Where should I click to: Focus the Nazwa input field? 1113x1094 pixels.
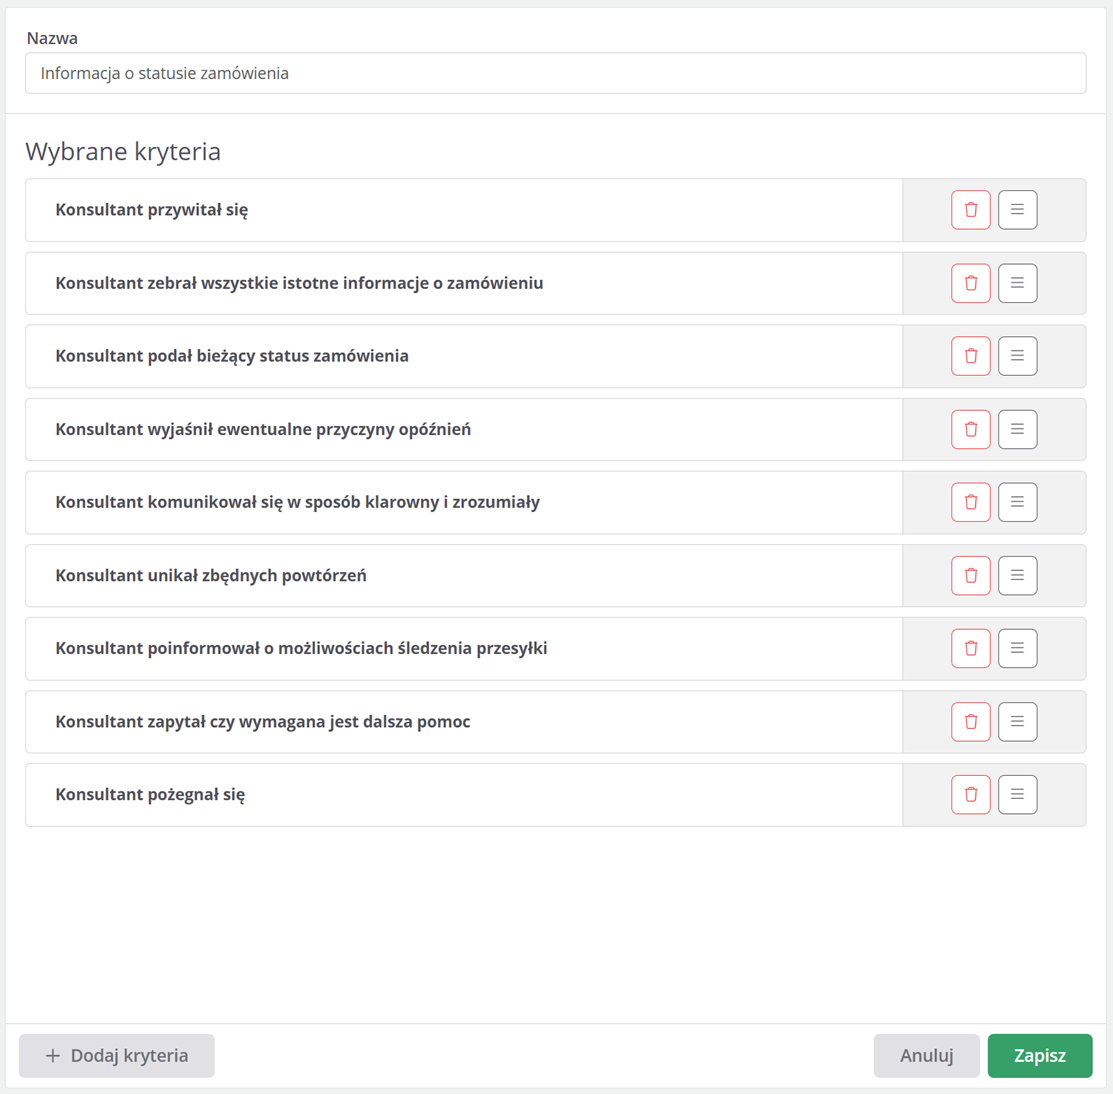(x=556, y=73)
